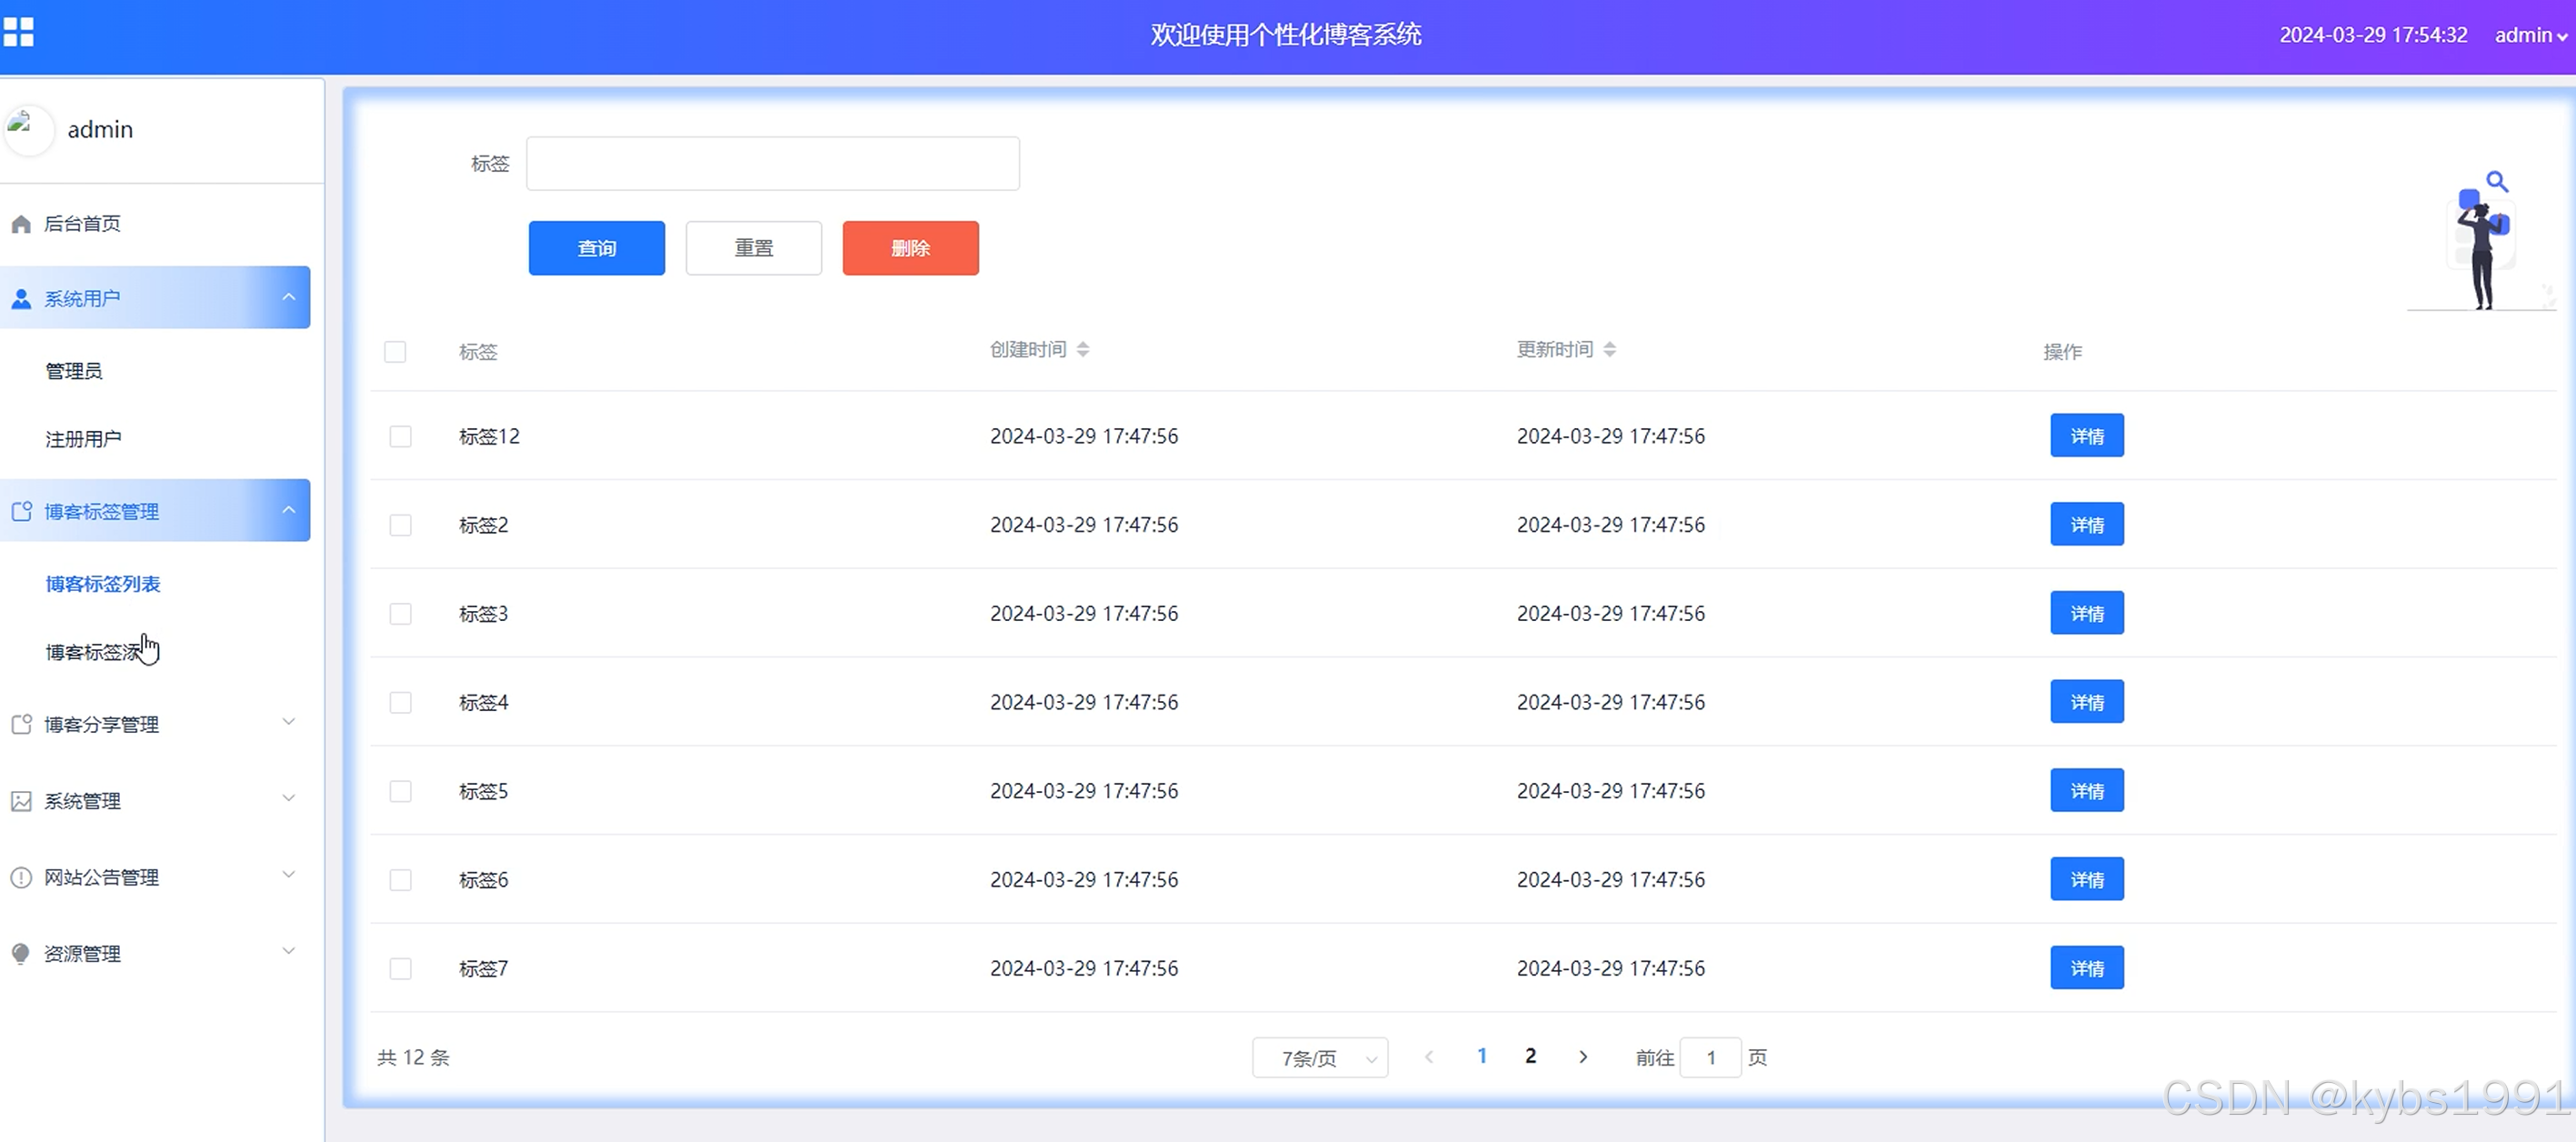Viewport: 2576px width, 1142px height.
Task: Open the 管理员 submenu item
Action: coord(74,371)
